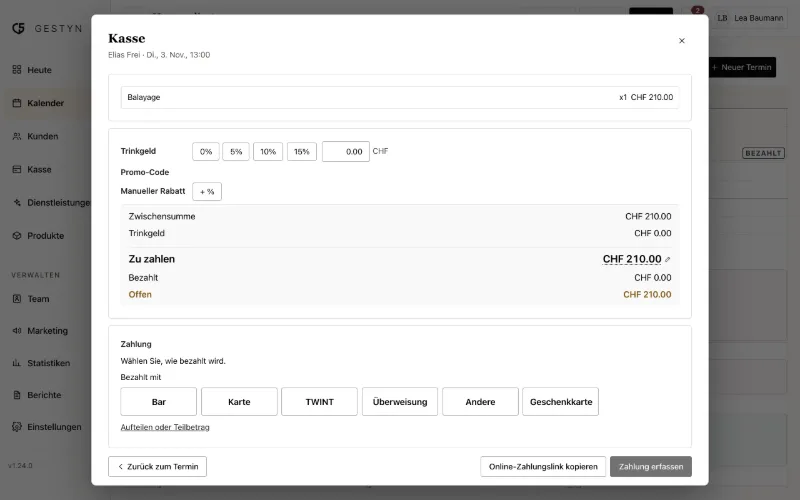Choose Karte as payment method

pyautogui.click(x=239, y=402)
